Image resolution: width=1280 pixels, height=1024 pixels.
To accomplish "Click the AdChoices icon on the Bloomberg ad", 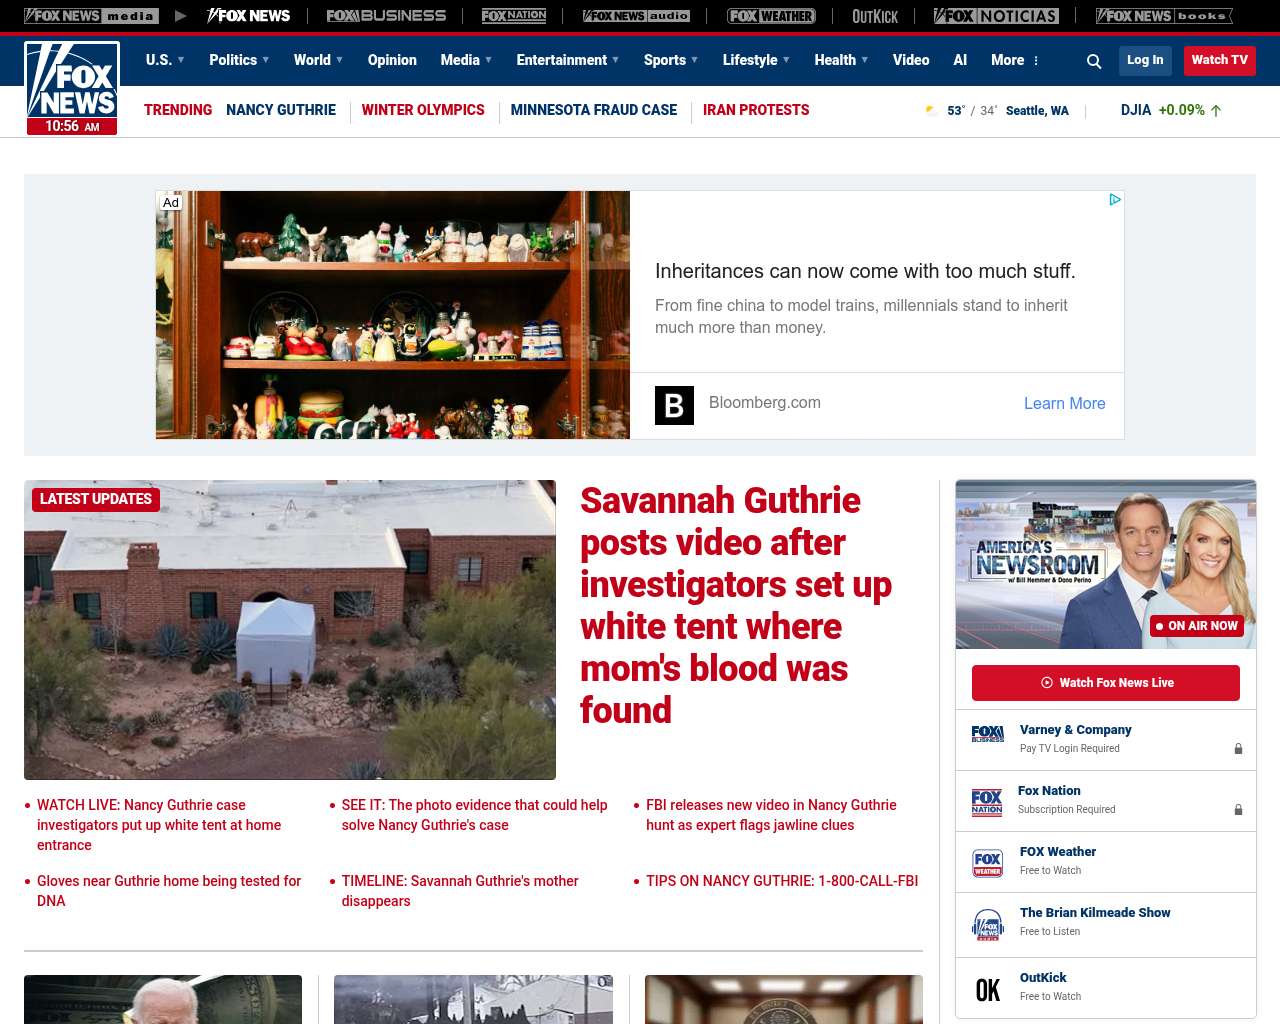I will pyautogui.click(x=1115, y=200).
